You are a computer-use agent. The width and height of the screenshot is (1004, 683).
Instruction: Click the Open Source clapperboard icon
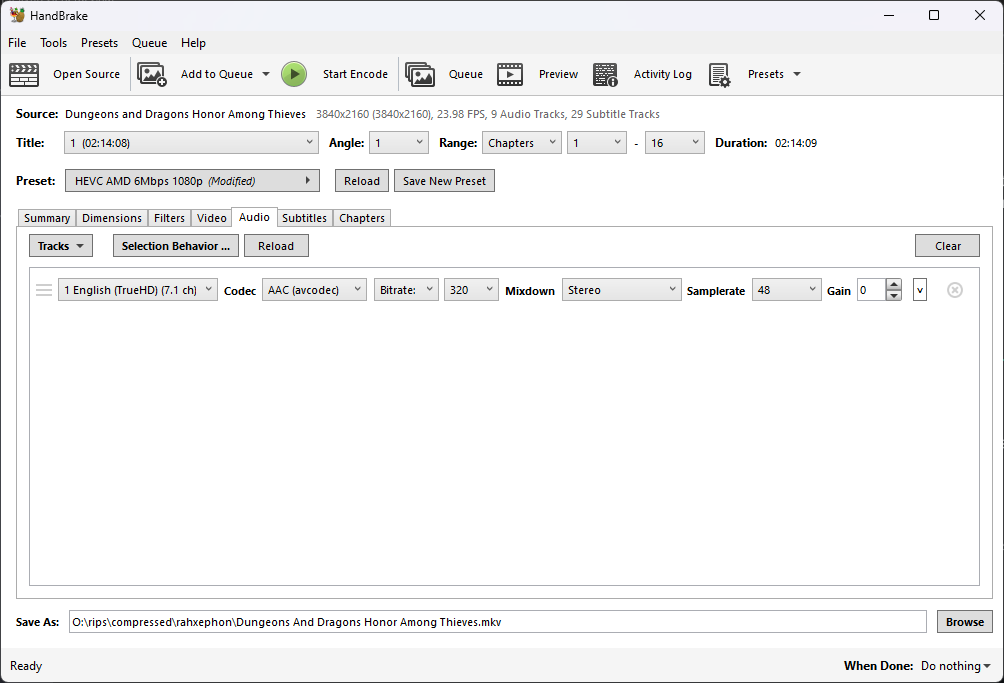click(x=24, y=74)
